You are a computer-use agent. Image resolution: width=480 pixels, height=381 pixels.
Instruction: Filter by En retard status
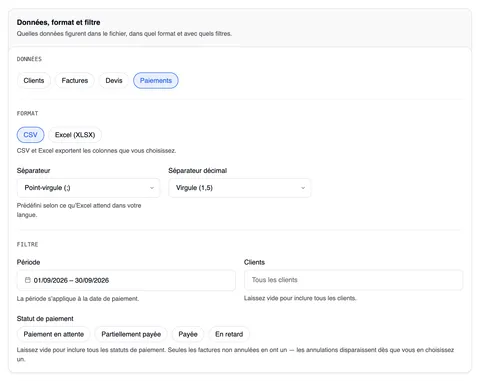coord(229,334)
